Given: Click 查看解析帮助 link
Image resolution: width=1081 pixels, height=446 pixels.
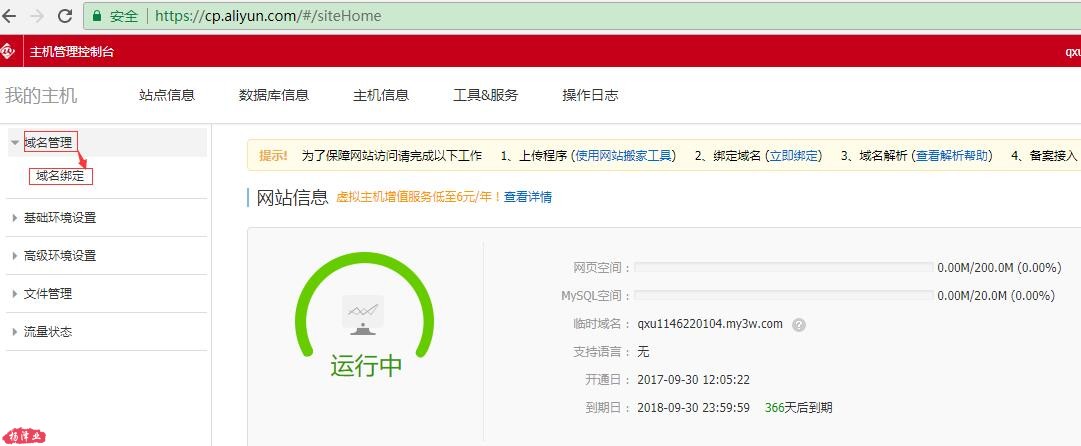Looking at the screenshot, I should point(951,156).
